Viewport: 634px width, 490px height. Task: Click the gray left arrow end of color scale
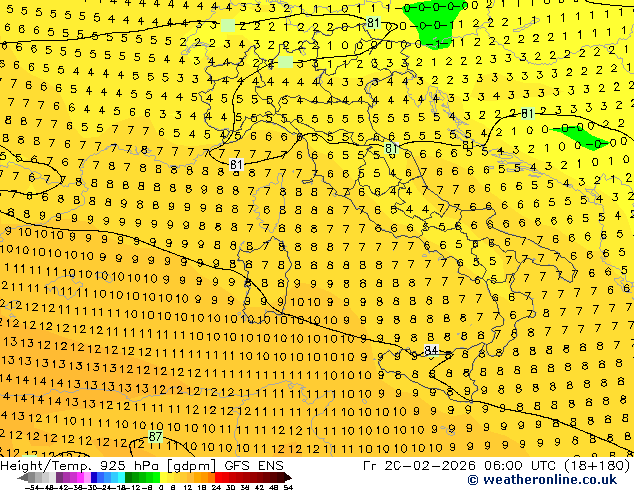point(23,478)
